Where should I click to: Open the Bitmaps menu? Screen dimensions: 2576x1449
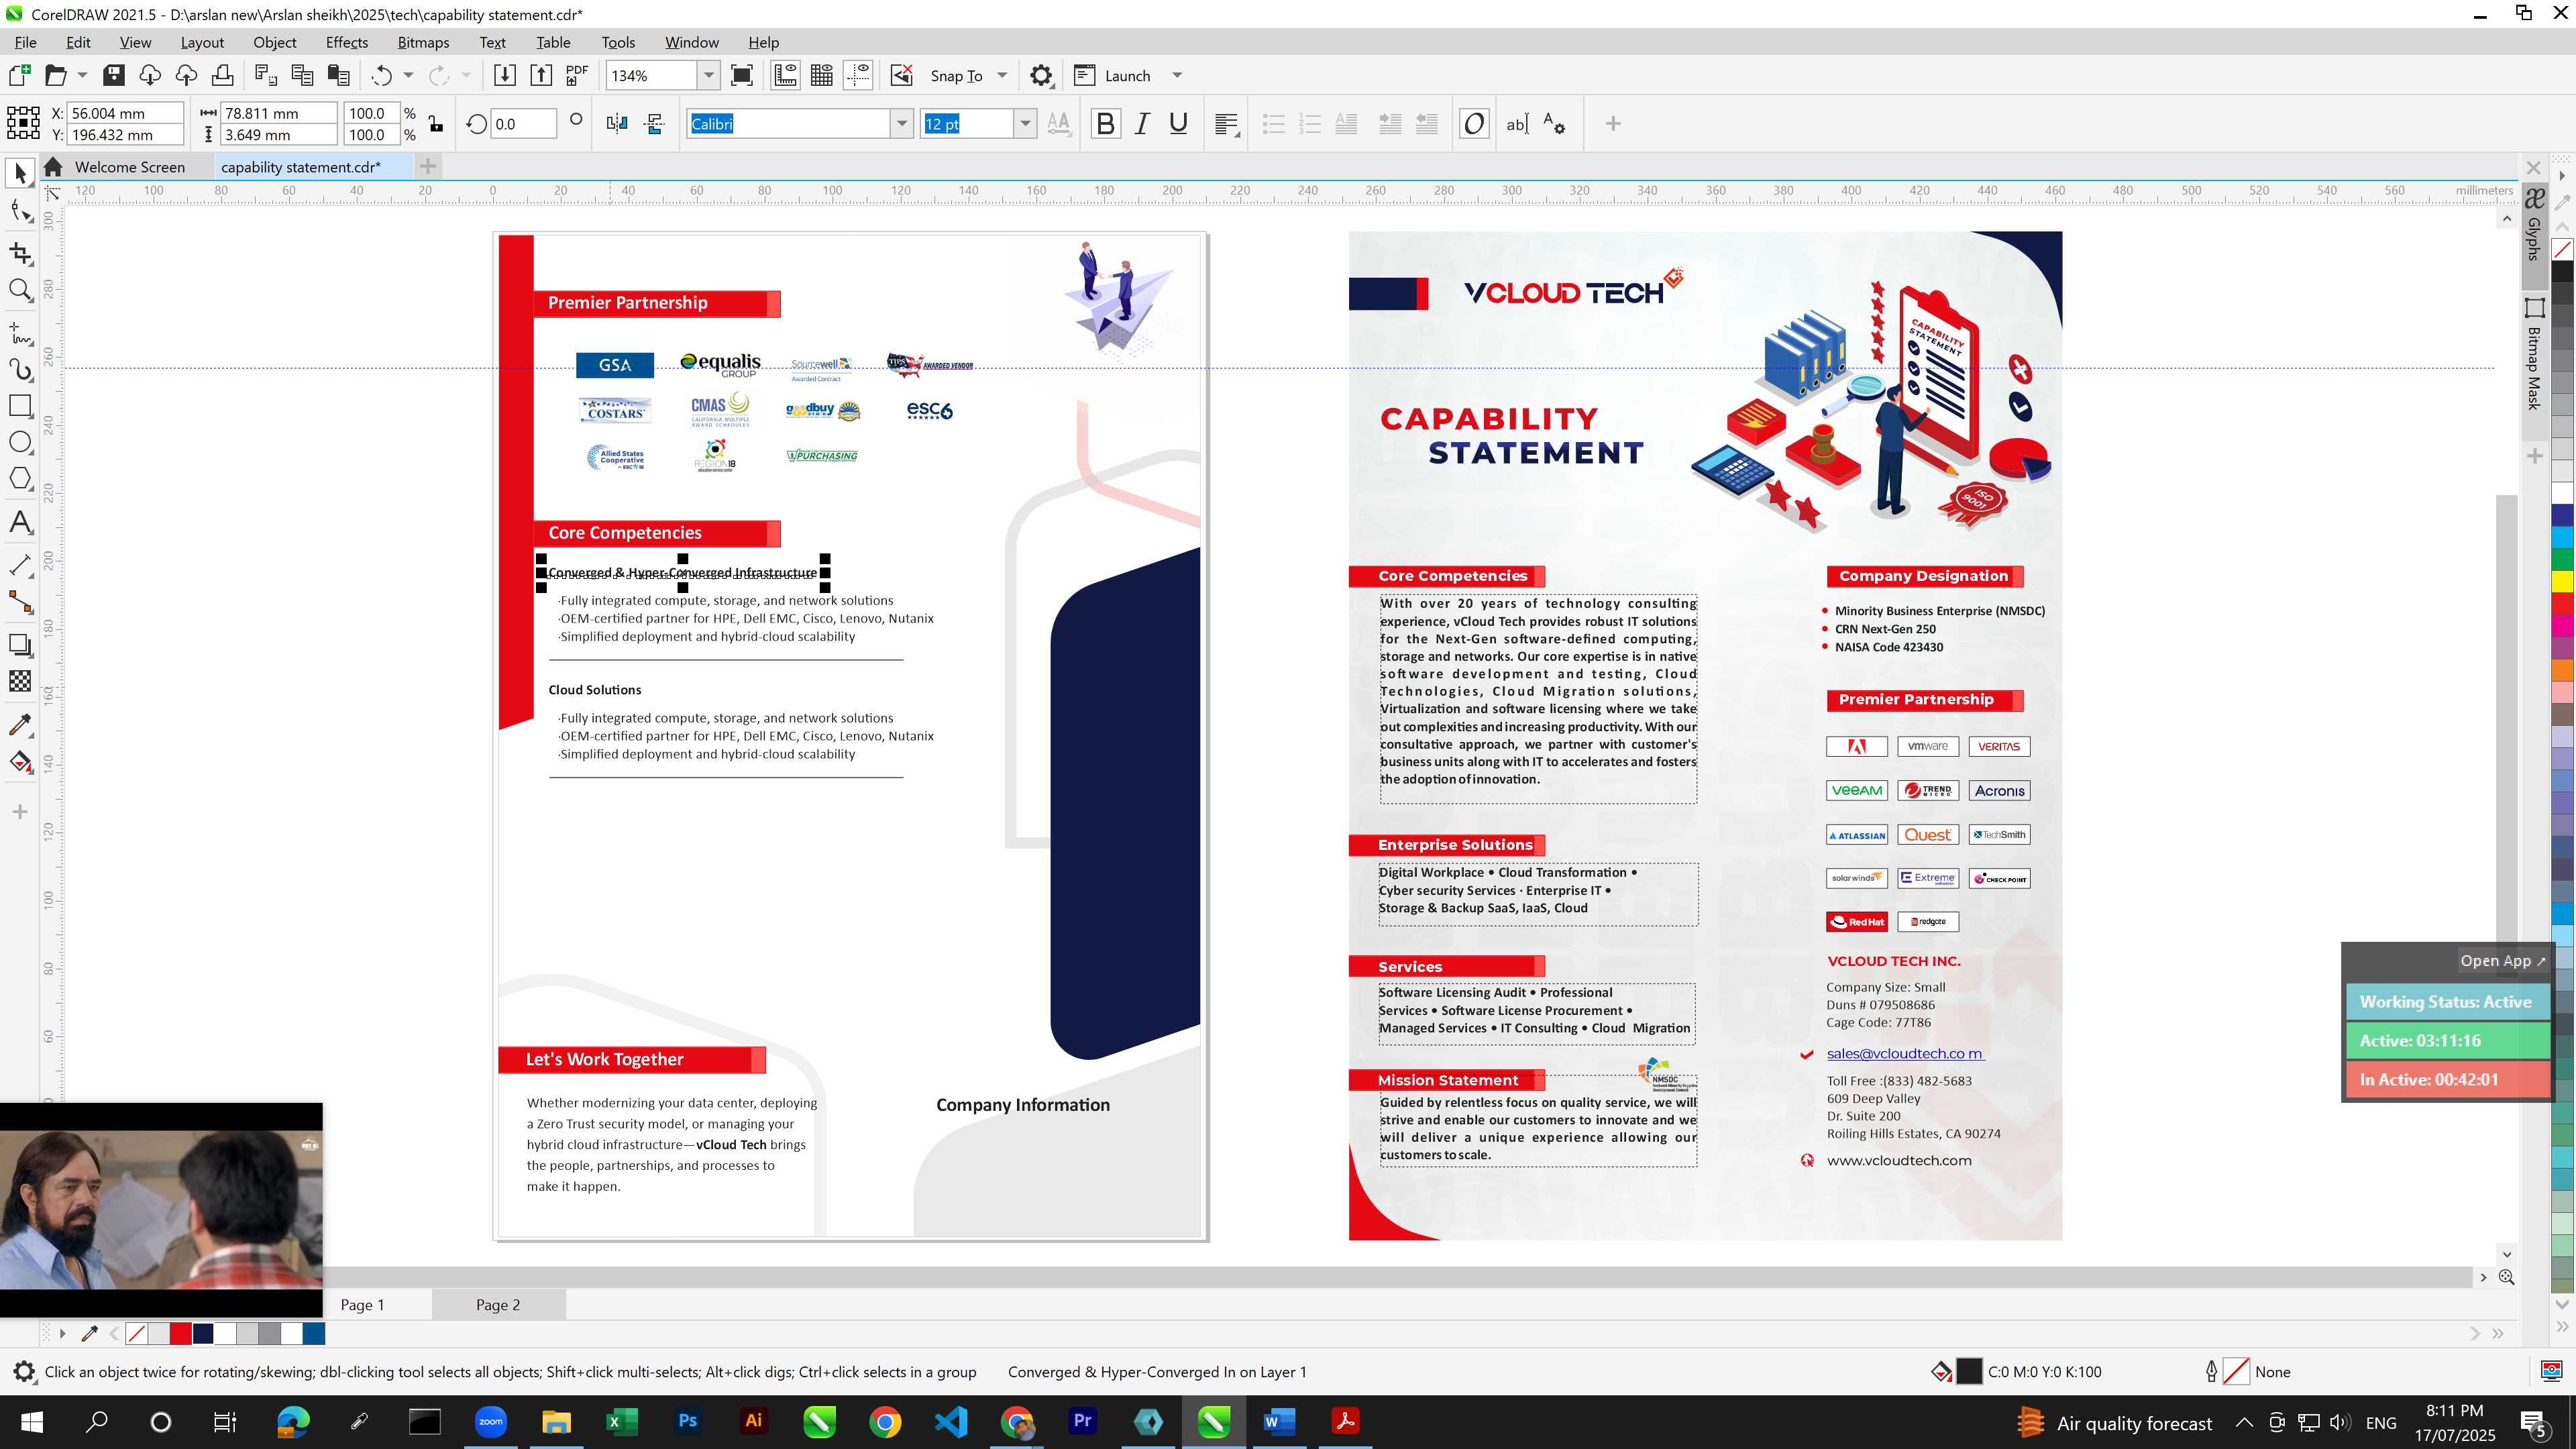pos(423,42)
